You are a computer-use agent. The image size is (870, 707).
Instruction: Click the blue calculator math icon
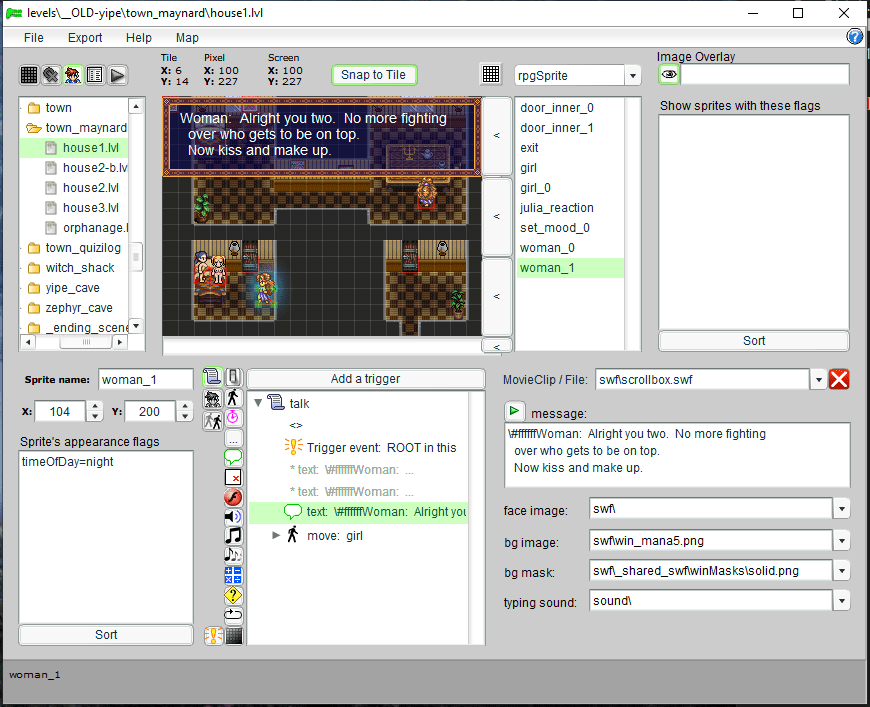pyautogui.click(x=233, y=575)
